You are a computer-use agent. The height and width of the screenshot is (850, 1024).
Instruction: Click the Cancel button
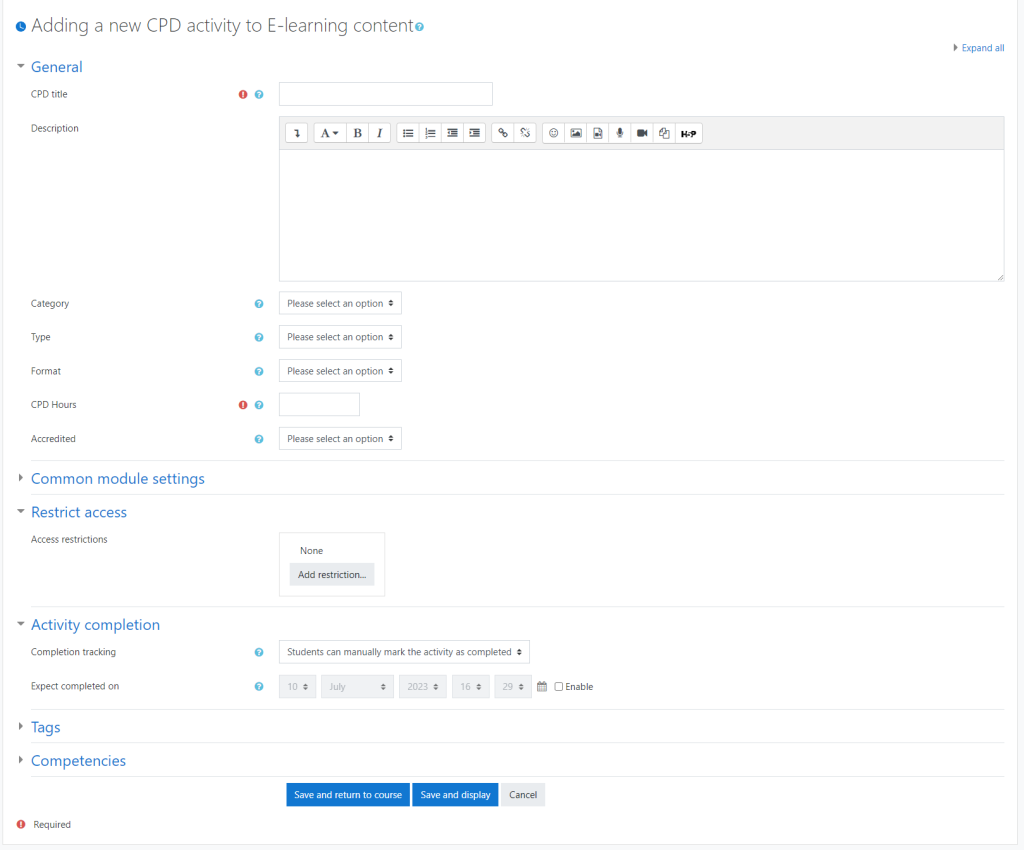[523, 795]
